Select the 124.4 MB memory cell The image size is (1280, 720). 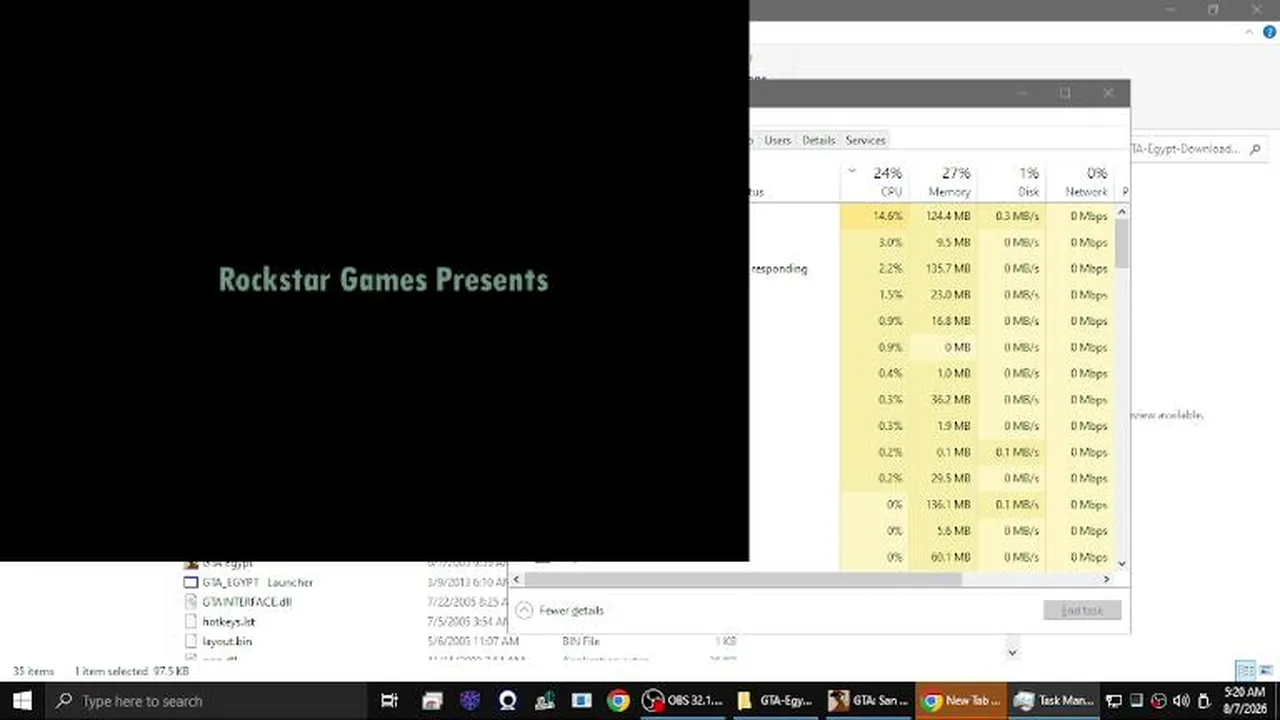point(943,216)
